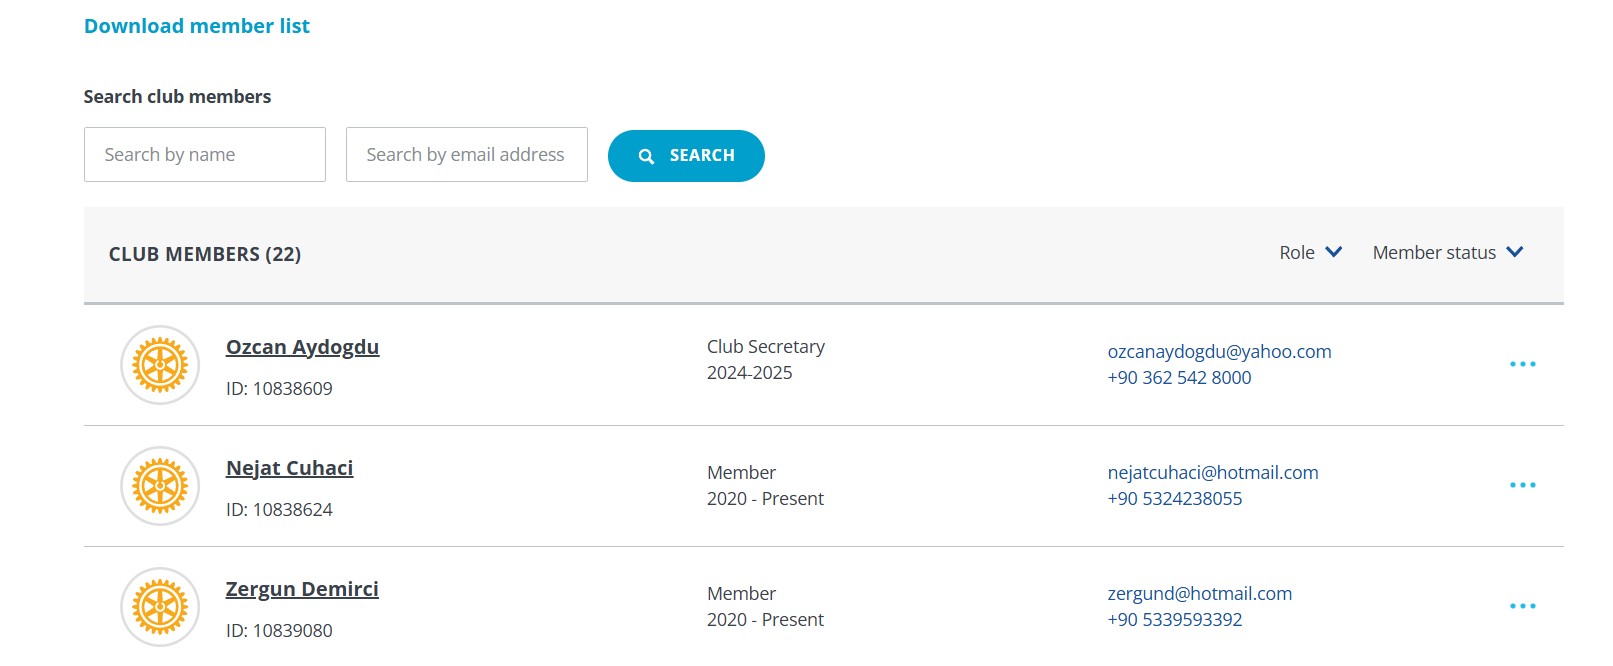The height and width of the screenshot is (666, 1613).
Task: Click the nejatcuhaci@hotmail.com email link
Action: 1213,472
